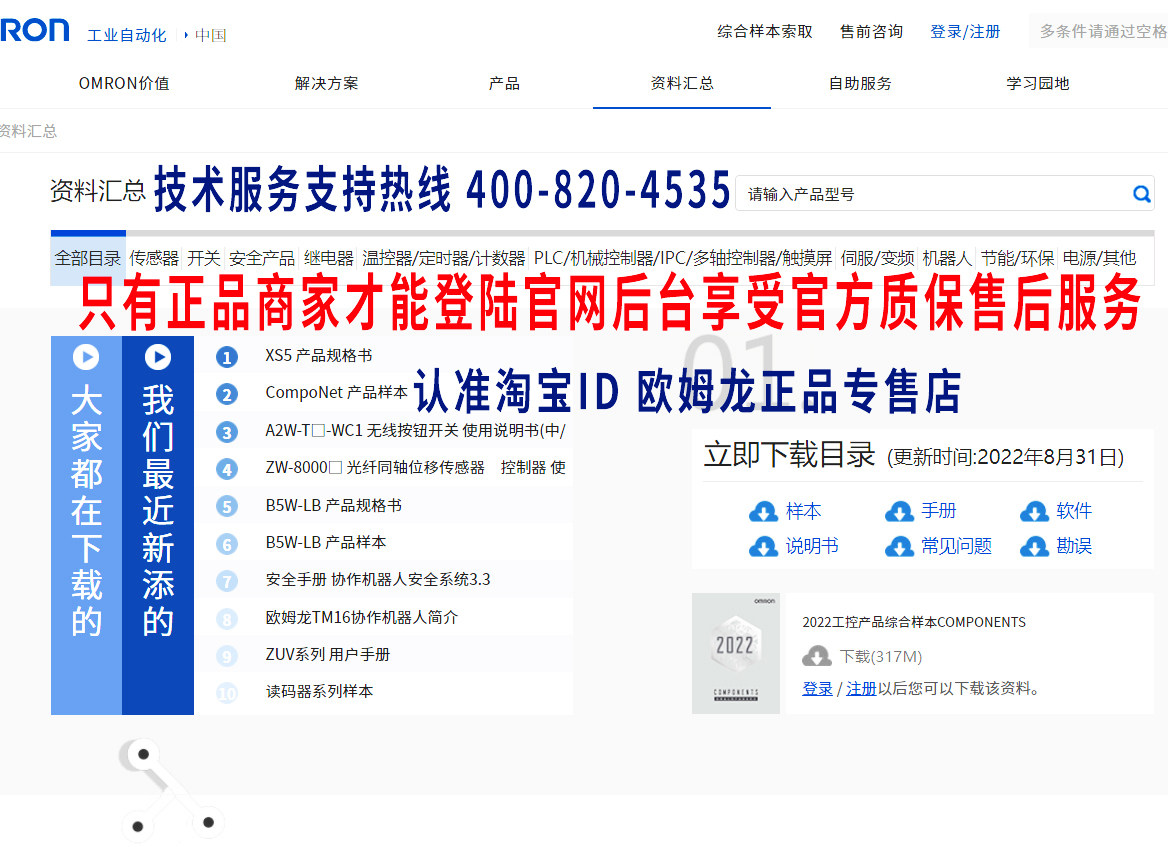Click 综合样本索取 link
Image resolution: width=1168 pixels, height=847 pixels.
[x=764, y=31]
